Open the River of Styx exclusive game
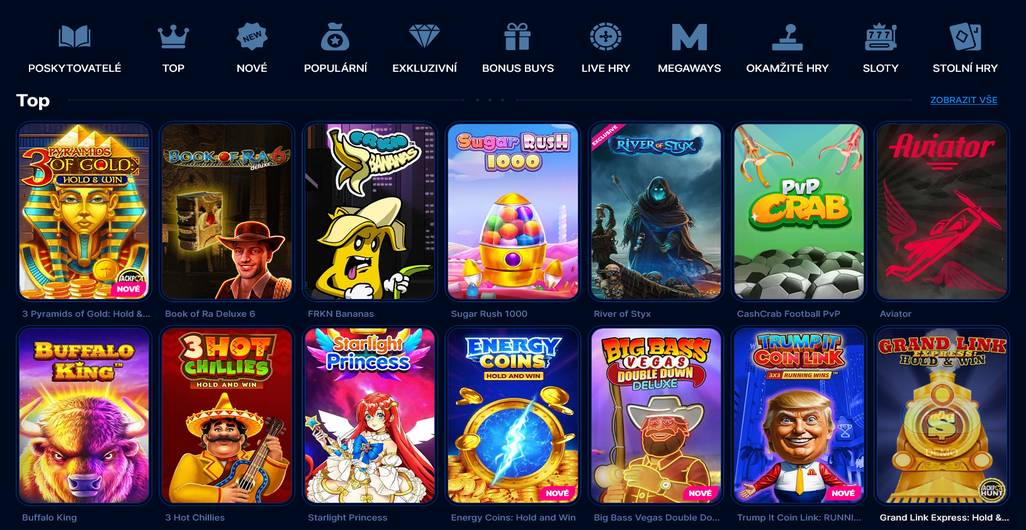The image size is (1026, 530). [656, 211]
